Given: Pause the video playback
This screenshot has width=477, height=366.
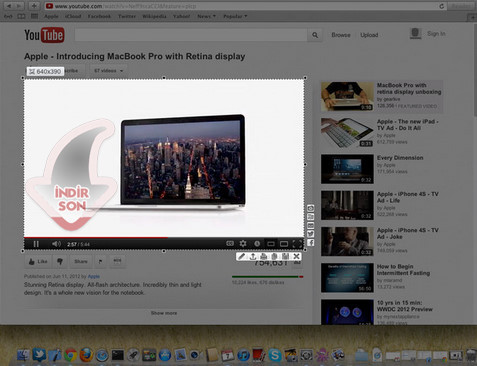Looking at the screenshot, I should [36, 244].
